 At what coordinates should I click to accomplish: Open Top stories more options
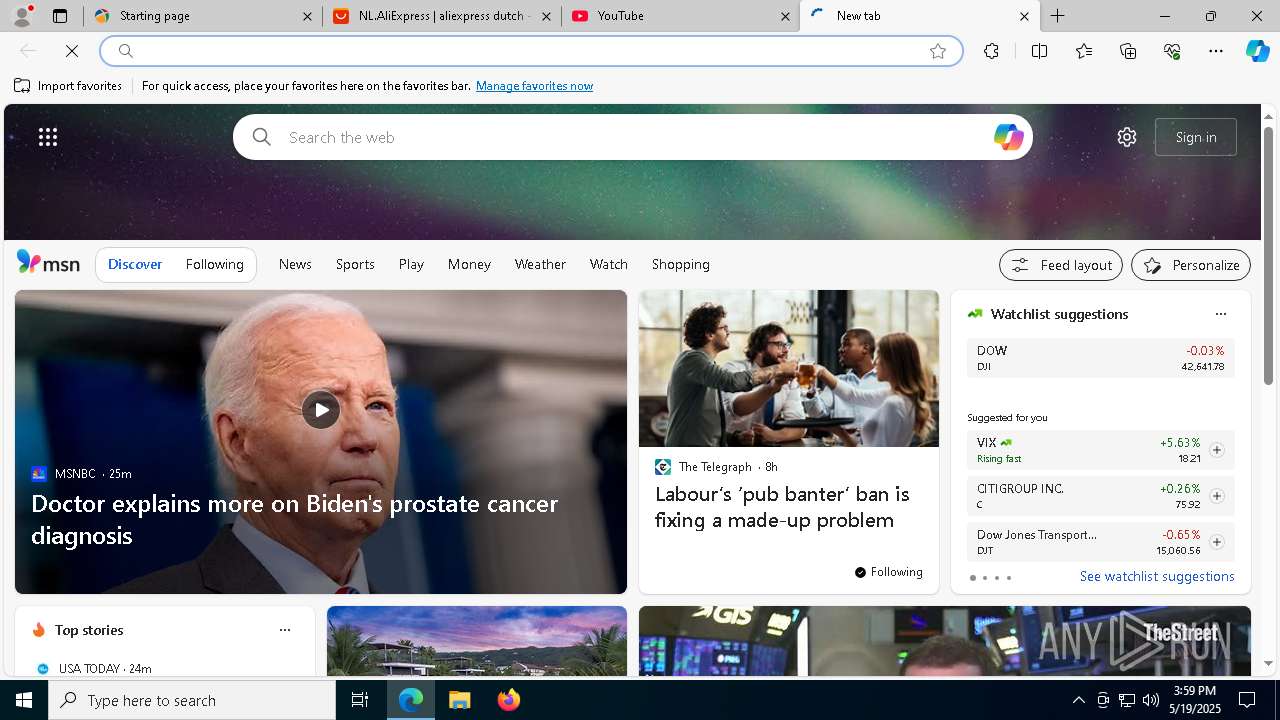pos(285,630)
